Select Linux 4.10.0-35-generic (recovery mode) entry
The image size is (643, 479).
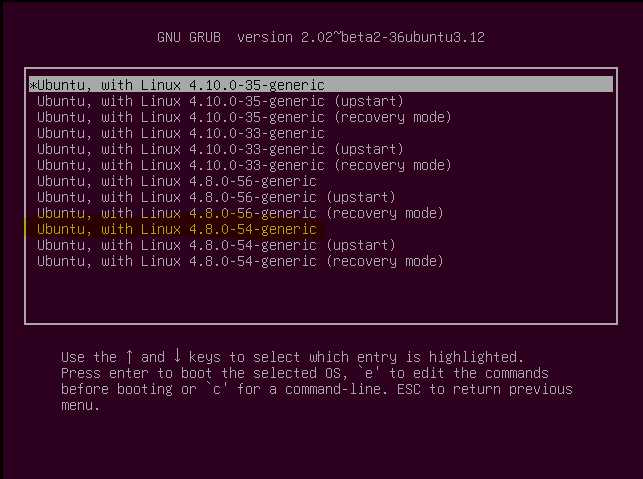(x=244, y=117)
